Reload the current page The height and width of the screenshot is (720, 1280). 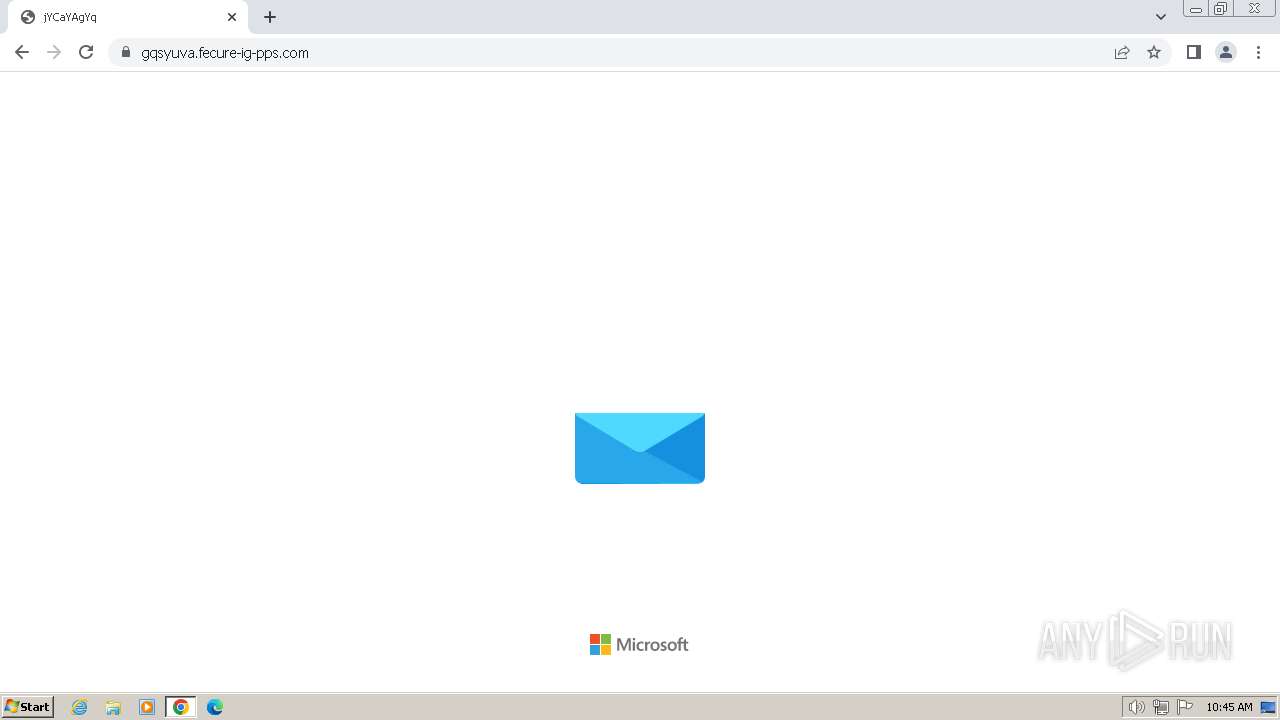pos(86,52)
